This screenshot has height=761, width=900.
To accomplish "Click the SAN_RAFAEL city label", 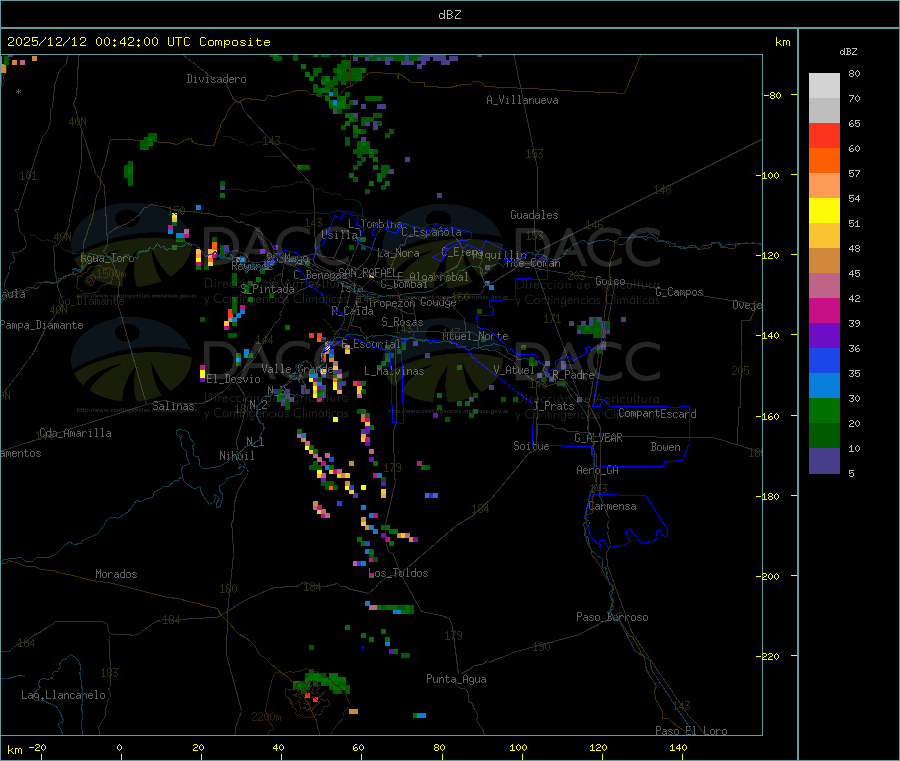I will point(367,272).
